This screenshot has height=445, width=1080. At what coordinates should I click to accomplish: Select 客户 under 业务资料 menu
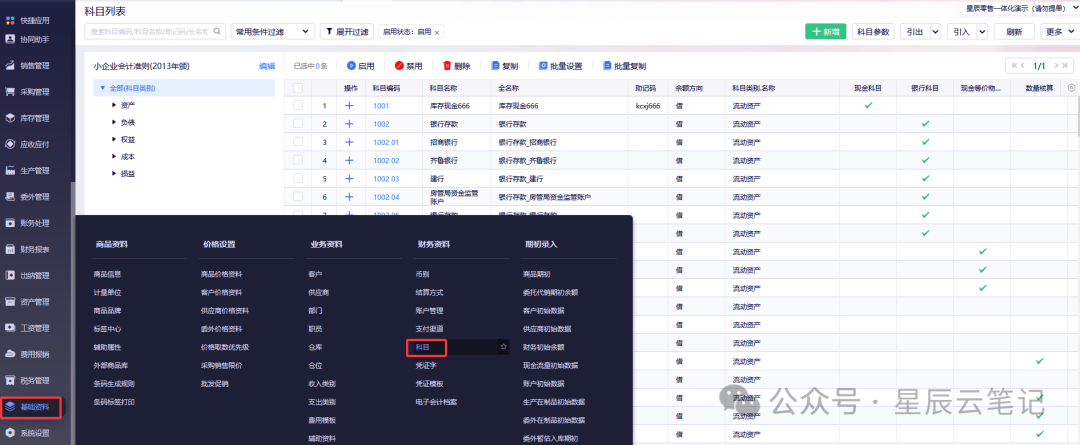315,274
